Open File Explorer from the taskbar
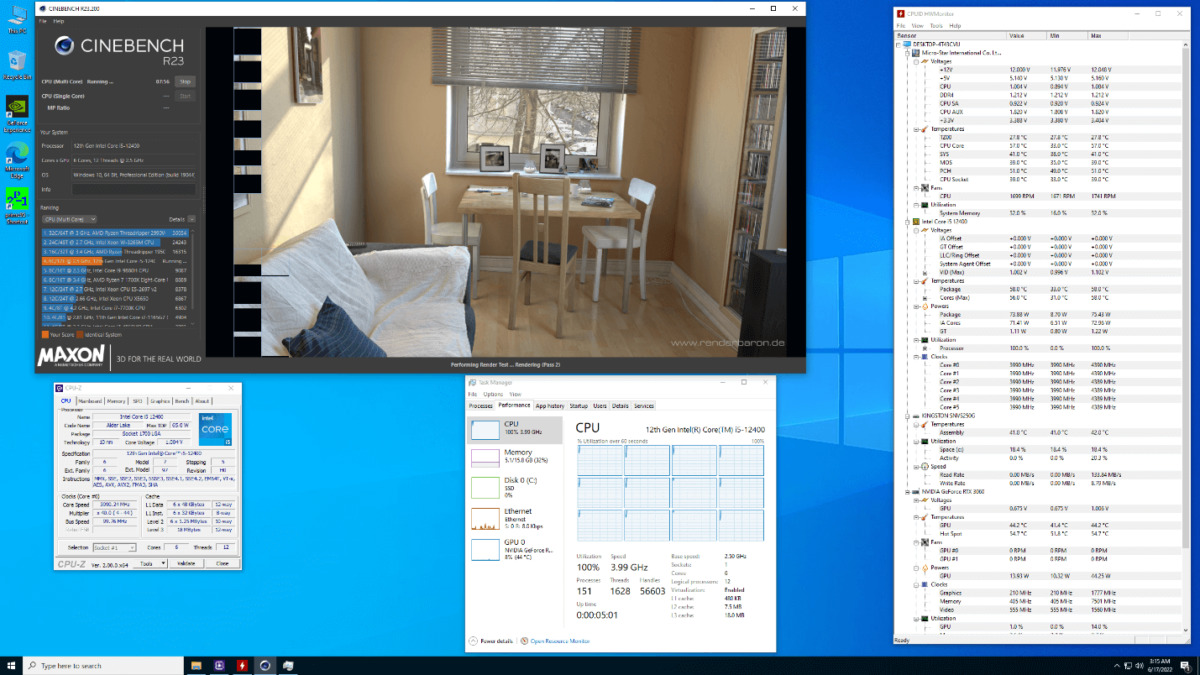Image resolution: width=1200 pixels, height=675 pixels. [x=196, y=665]
